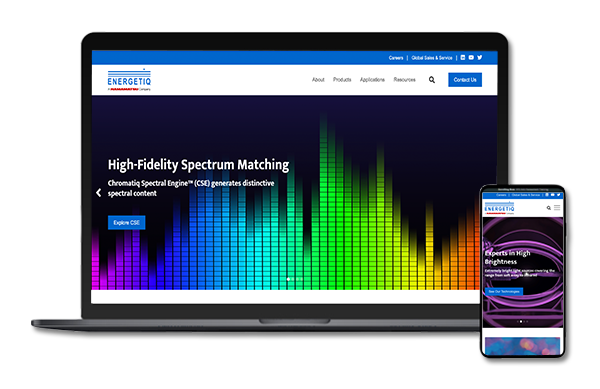
Task: Tap the search icon on the phone header
Action: pos(548,208)
